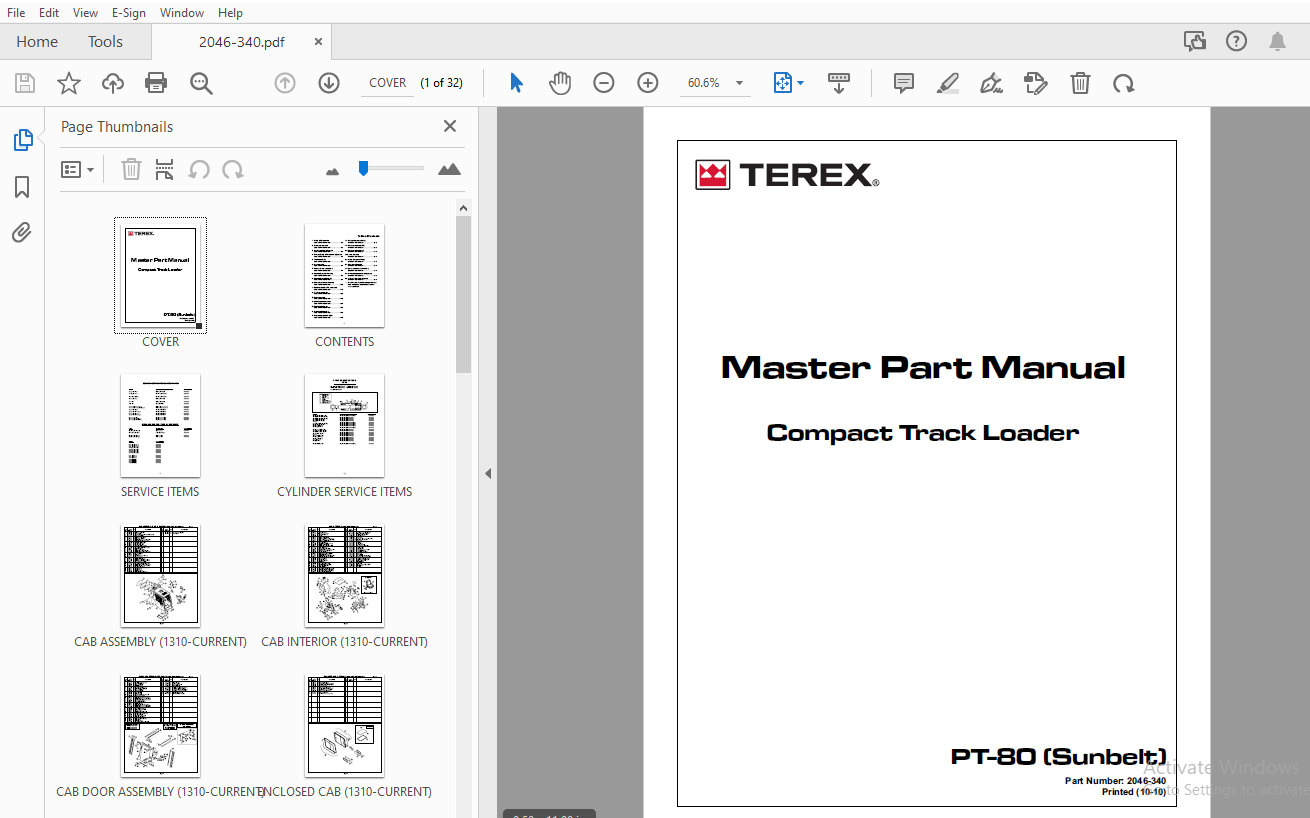View notifications bell
1310x818 pixels.
pyautogui.click(x=1277, y=41)
